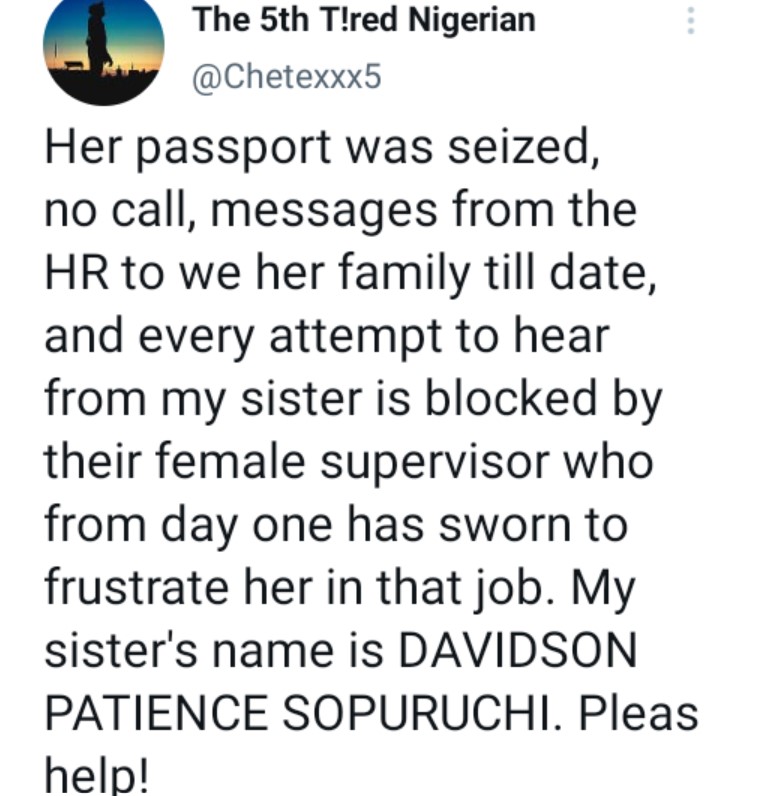This screenshot has height=796, width=769.
Task: Open "The 5th T!red Nigerian" profile name
Action: tap(363, 19)
